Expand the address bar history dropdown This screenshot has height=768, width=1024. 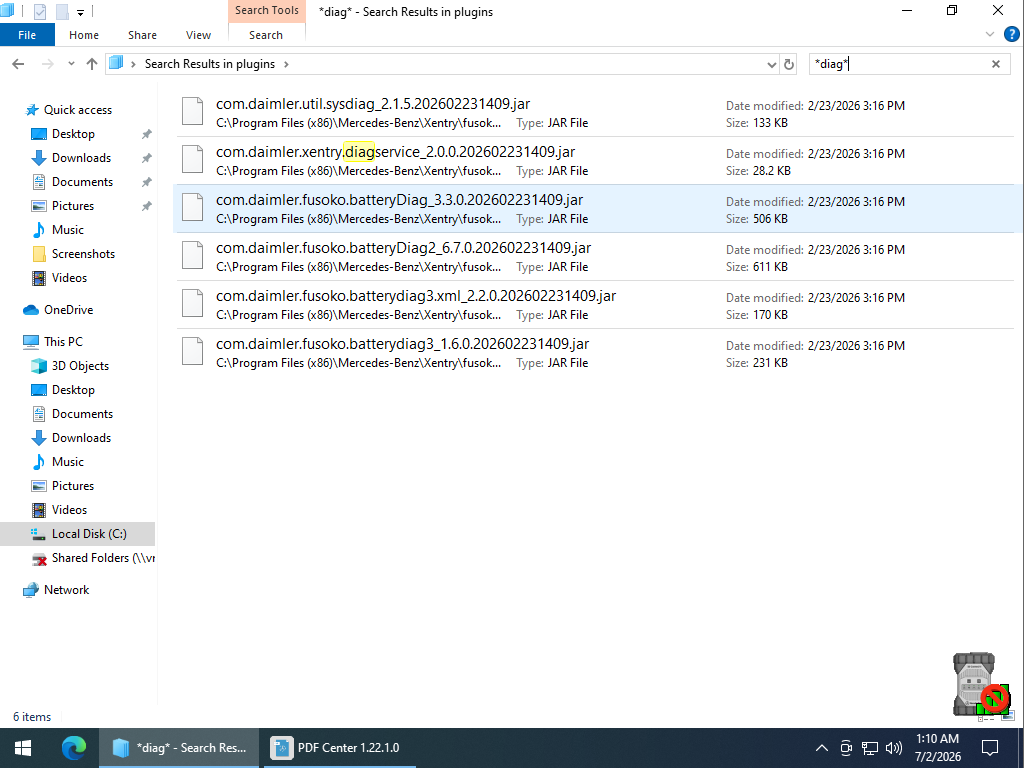tap(771, 64)
